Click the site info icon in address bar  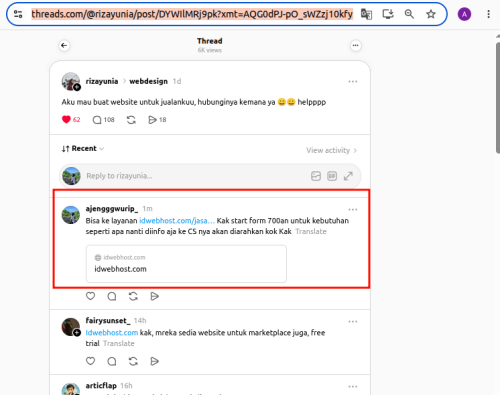(x=18, y=14)
